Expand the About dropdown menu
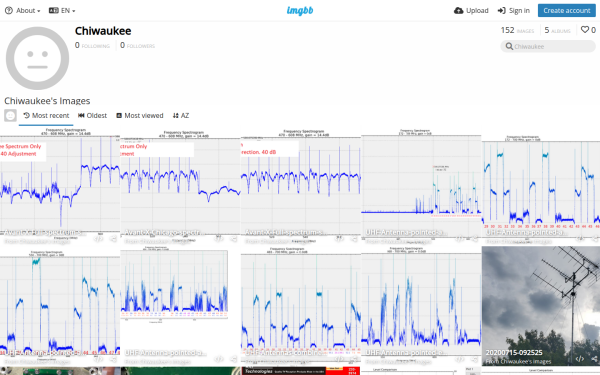This screenshot has width=600, height=375. click(23, 11)
